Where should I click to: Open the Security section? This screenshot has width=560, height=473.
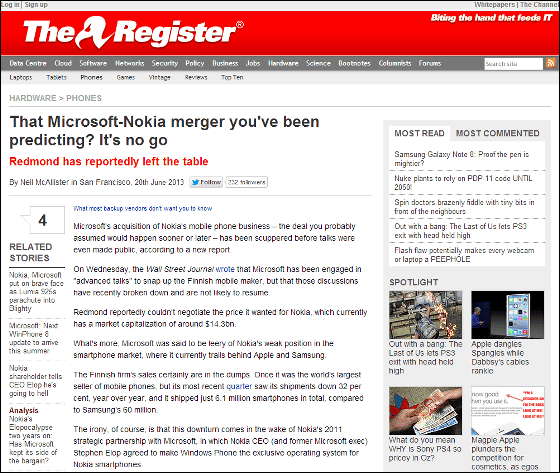point(165,63)
